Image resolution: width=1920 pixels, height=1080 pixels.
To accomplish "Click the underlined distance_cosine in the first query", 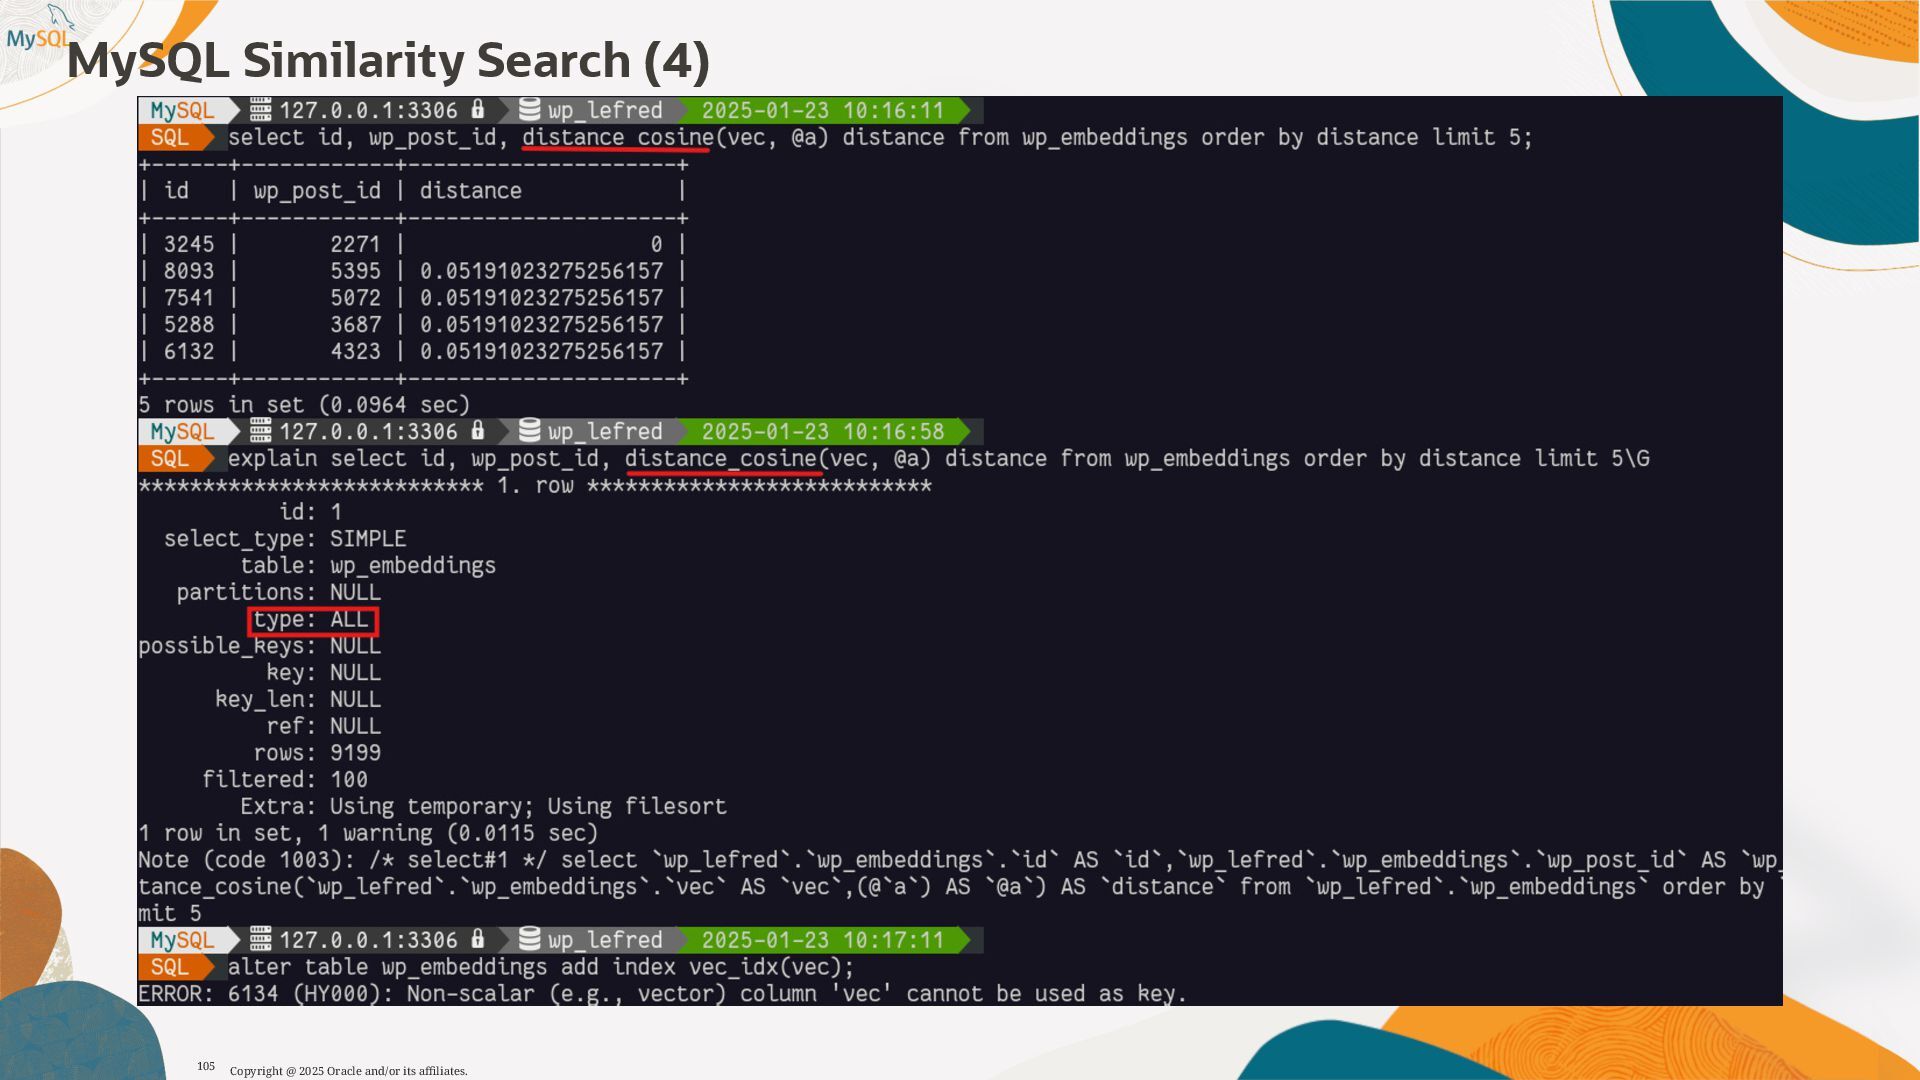I will click(x=617, y=137).
